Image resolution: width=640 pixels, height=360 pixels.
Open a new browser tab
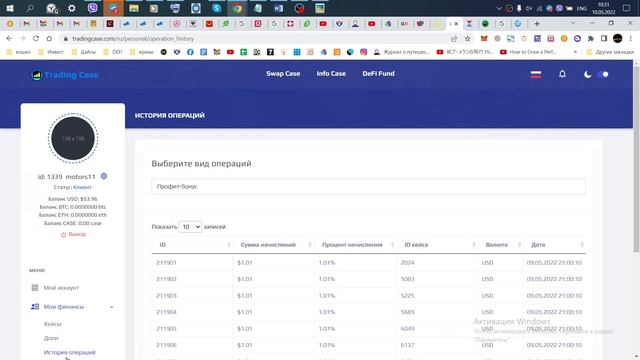[537, 24]
